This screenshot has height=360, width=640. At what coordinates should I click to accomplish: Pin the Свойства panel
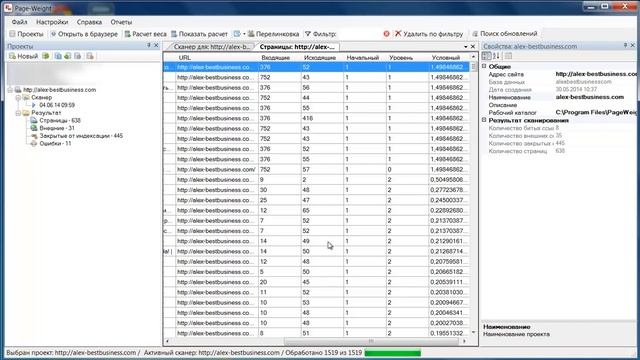click(625, 45)
